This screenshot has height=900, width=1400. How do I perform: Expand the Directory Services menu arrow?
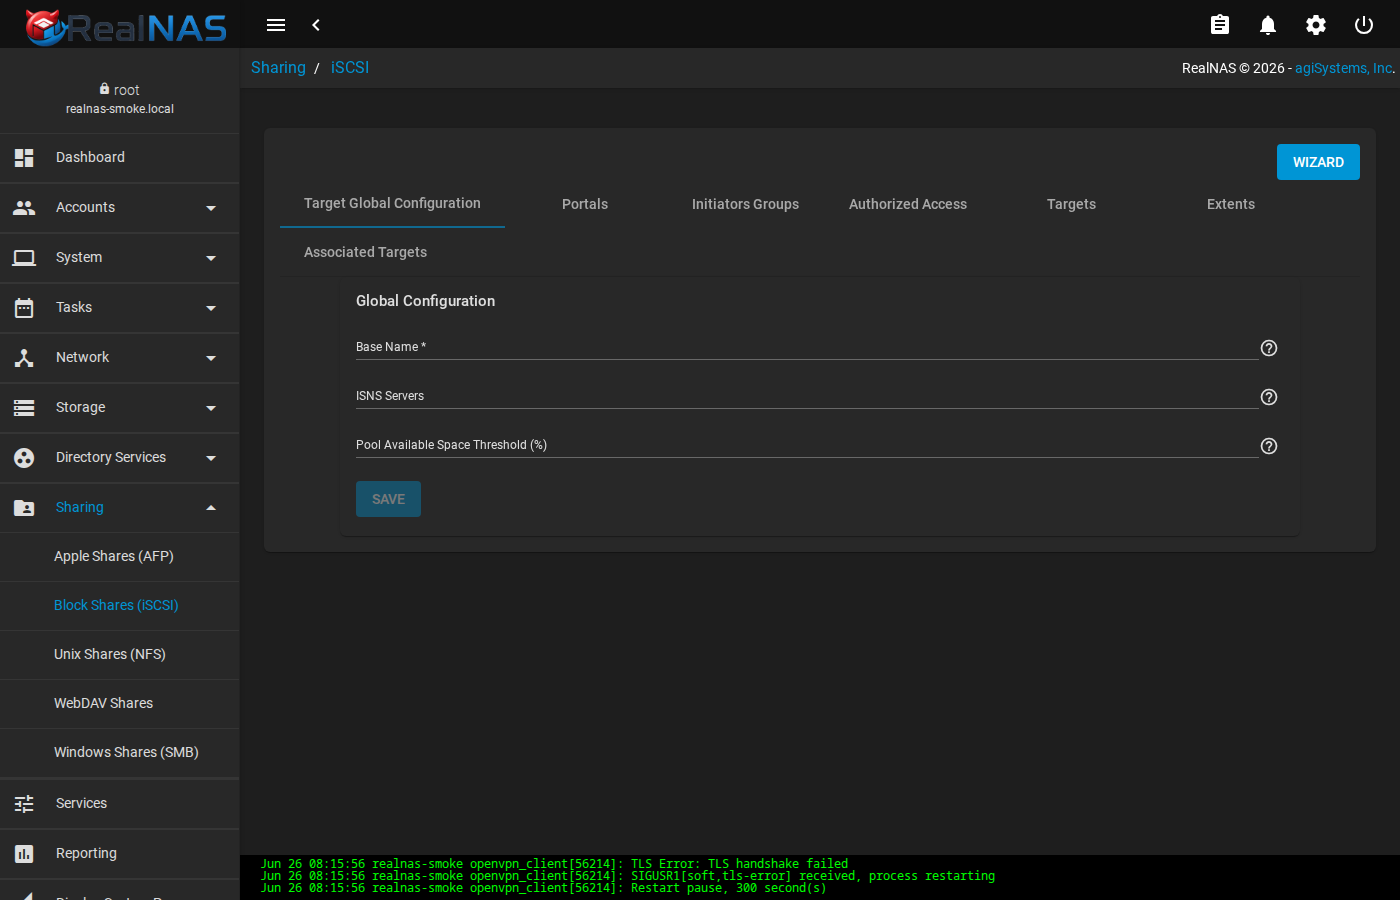[x=211, y=458]
